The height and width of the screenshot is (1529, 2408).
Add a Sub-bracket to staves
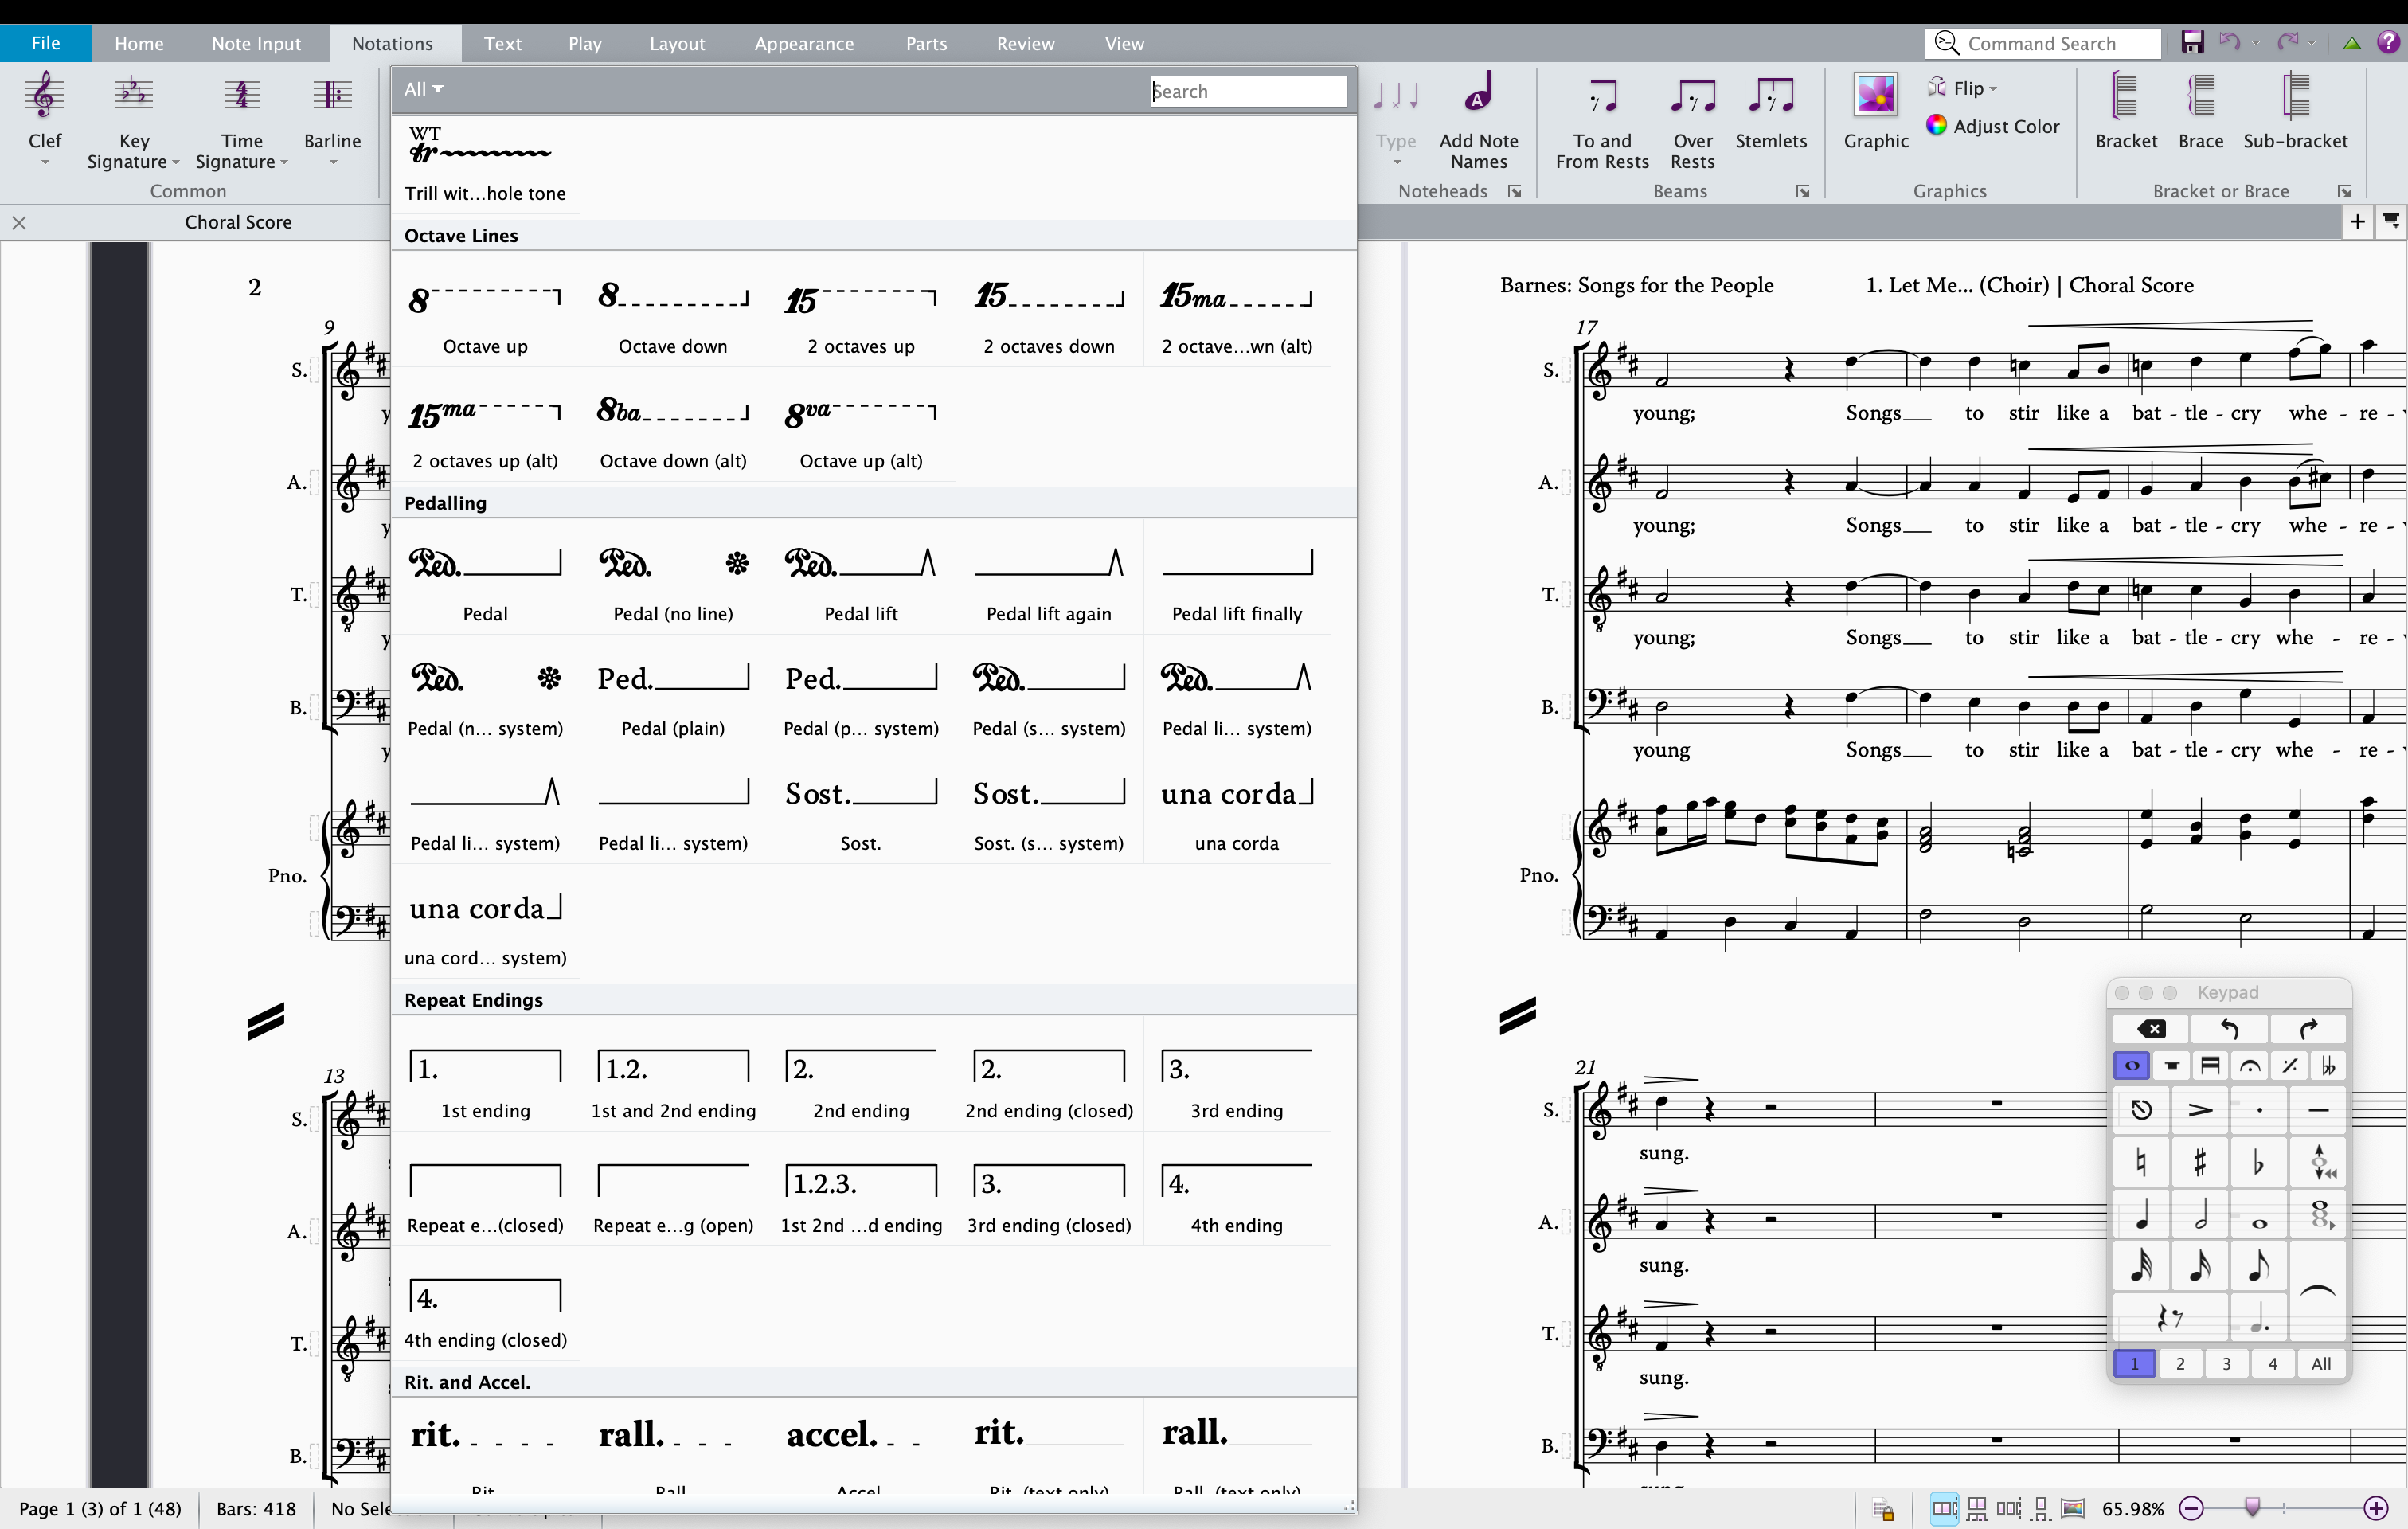coord(2295,112)
